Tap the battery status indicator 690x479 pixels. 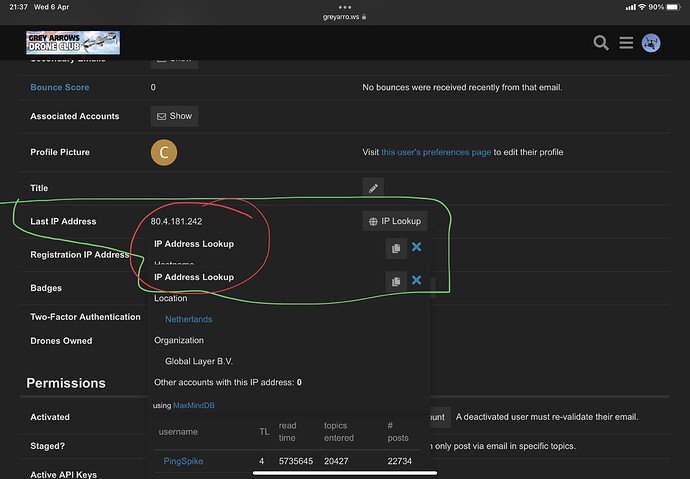(x=673, y=7)
